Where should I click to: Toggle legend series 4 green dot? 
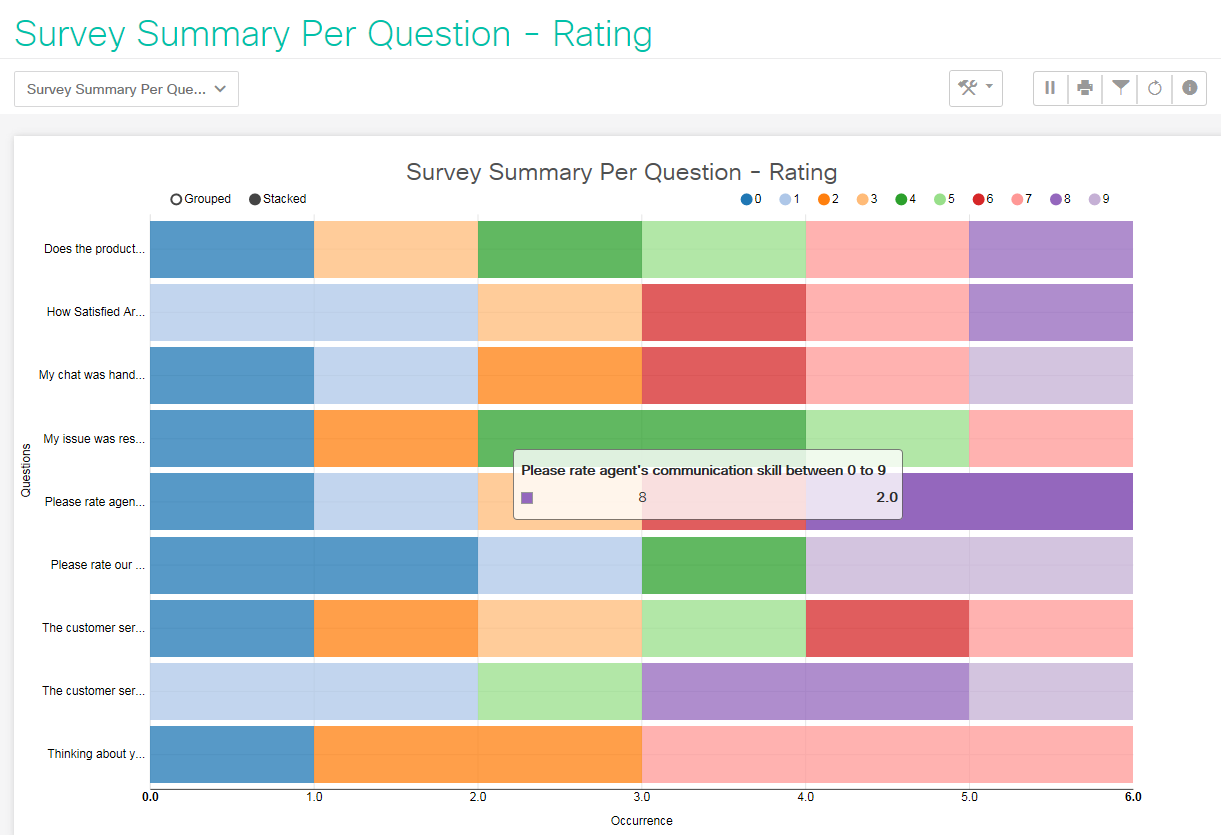(x=901, y=199)
